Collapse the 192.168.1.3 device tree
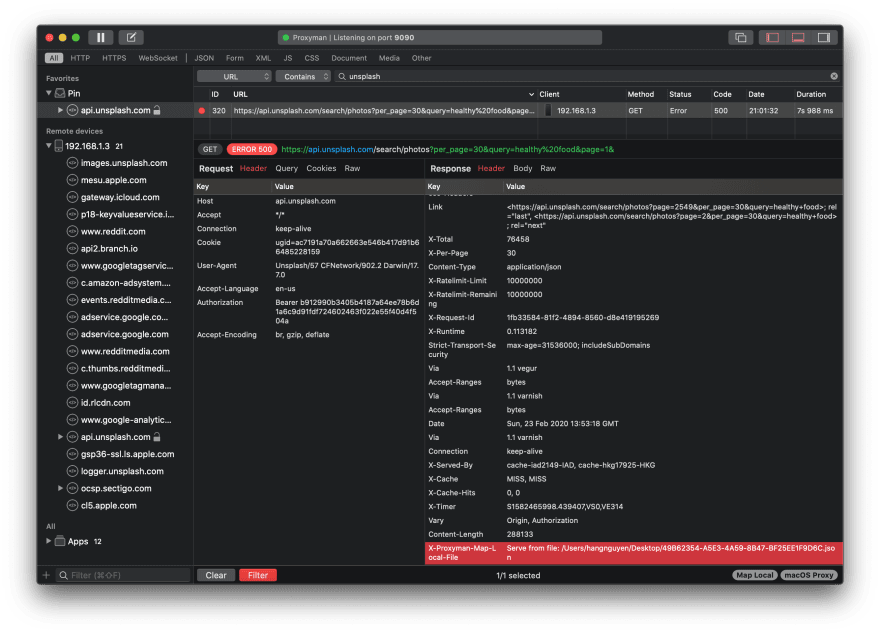 pos(49,146)
